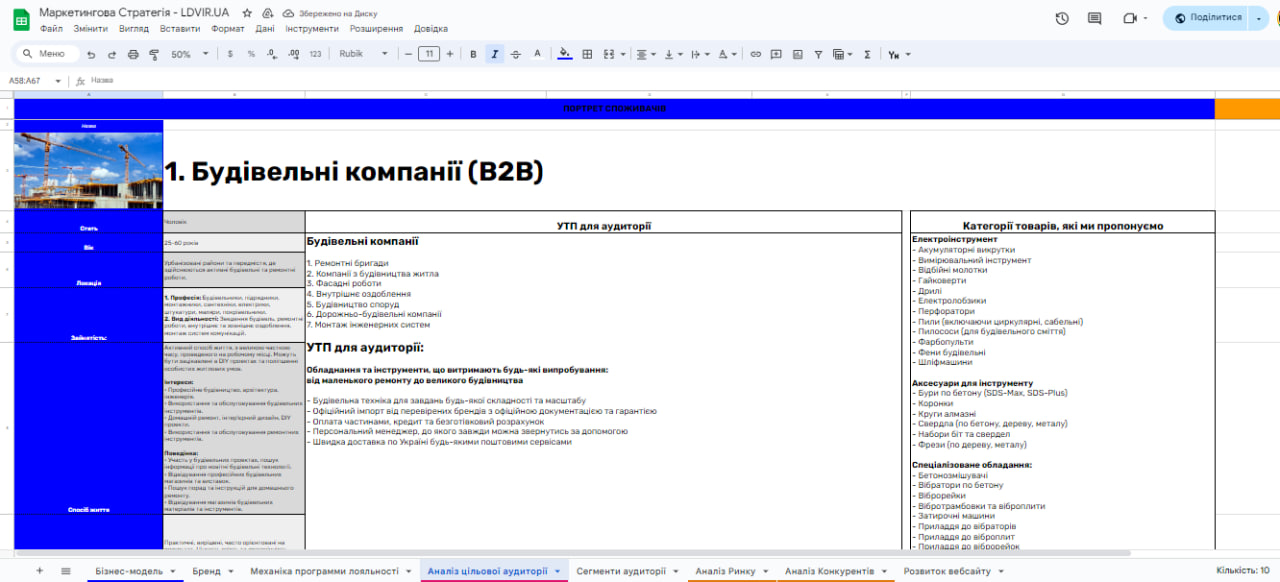This screenshot has width=1280, height=582.
Task: Open the fill color bucket picker
Action: [x=565, y=54]
